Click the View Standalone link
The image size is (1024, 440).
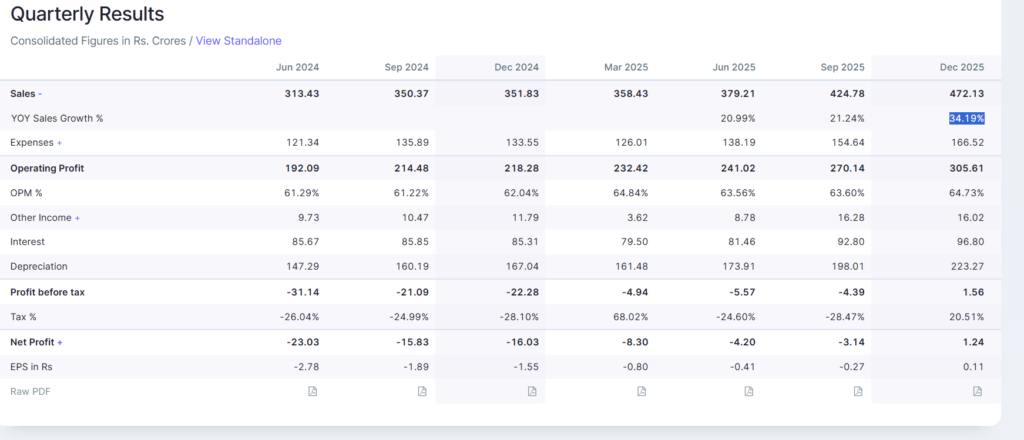click(x=238, y=41)
